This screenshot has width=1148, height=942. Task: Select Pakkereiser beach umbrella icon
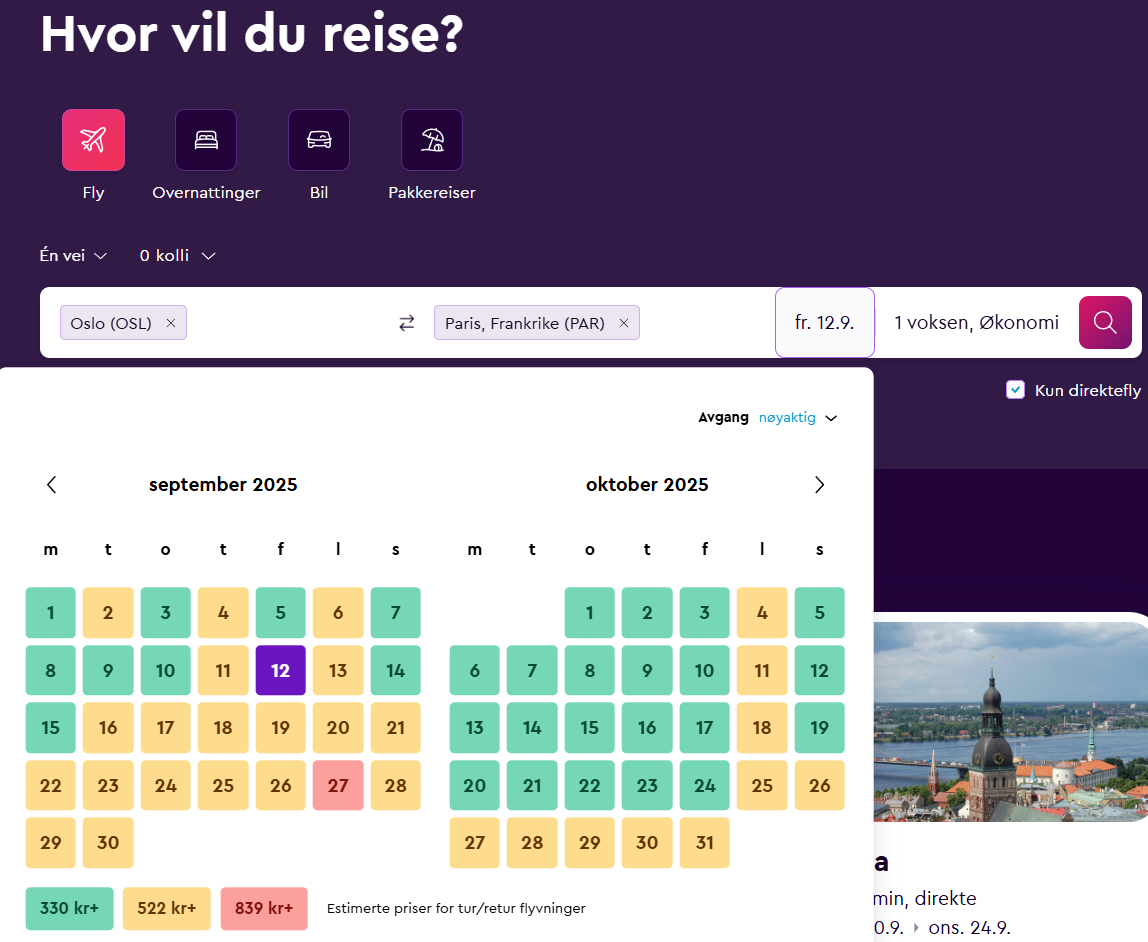pos(432,140)
